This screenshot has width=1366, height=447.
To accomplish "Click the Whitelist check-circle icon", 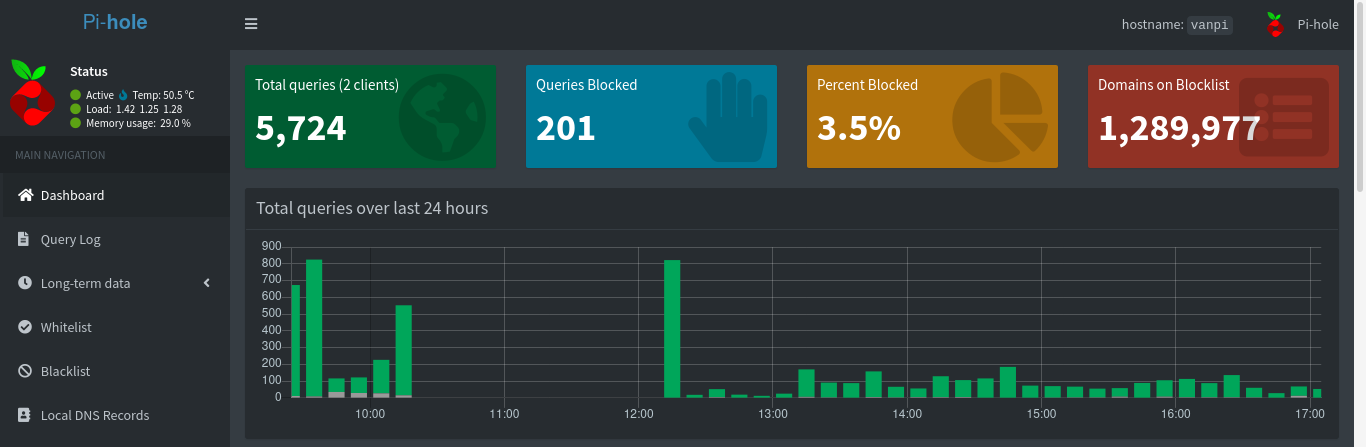I will (25, 327).
